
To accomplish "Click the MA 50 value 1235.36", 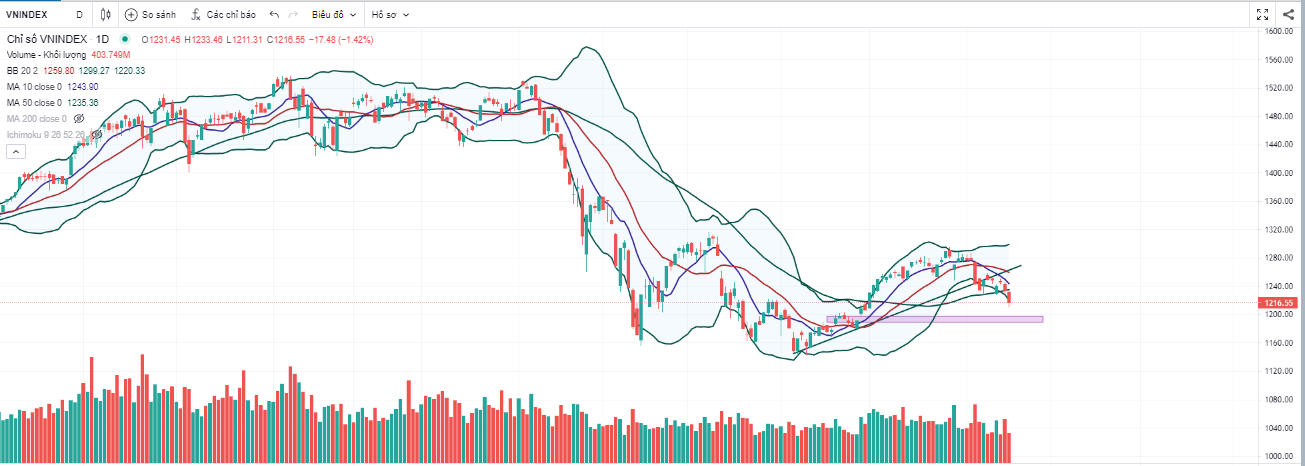I will click(x=82, y=103).
